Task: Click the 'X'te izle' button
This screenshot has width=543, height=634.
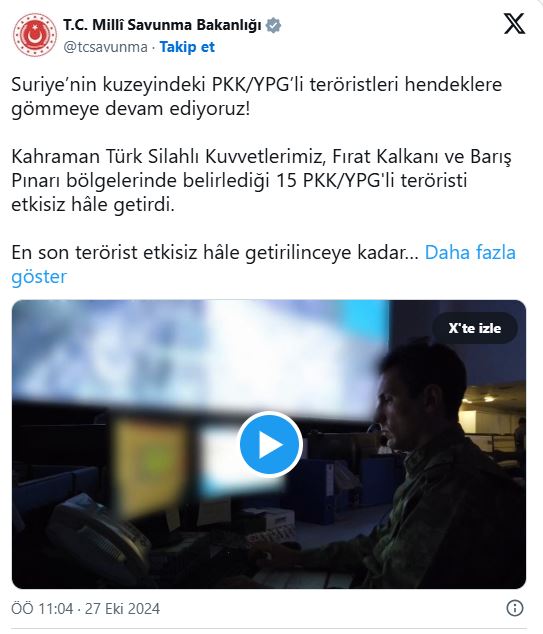Action: point(475,328)
